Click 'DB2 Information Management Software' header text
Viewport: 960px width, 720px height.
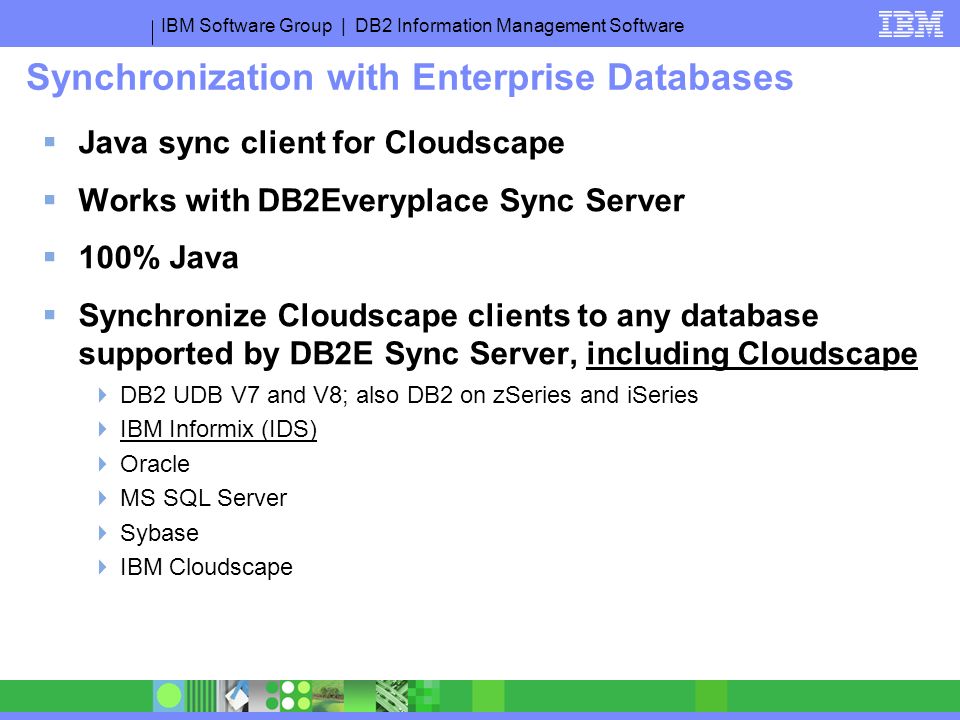[x=519, y=26]
